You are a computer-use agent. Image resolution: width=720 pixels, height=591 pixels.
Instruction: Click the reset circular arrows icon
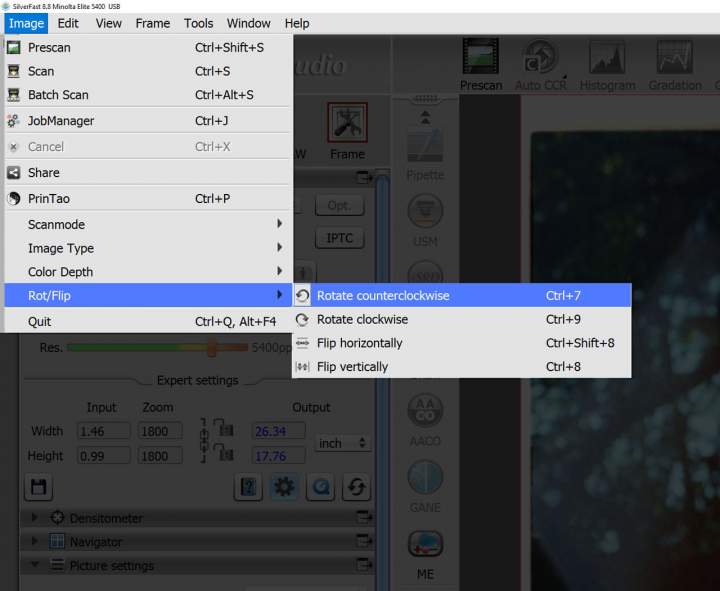[x=356, y=487]
